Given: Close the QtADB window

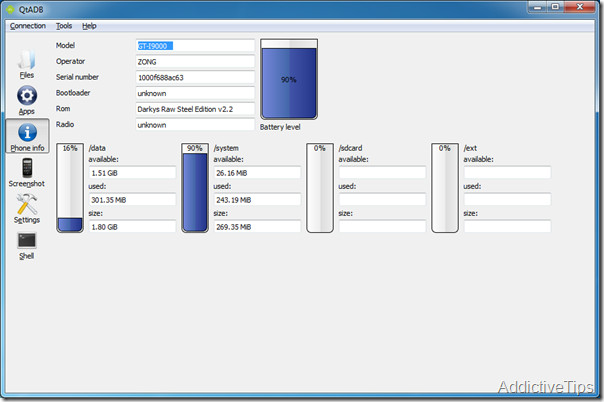Looking at the screenshot, I should point(580,7).
